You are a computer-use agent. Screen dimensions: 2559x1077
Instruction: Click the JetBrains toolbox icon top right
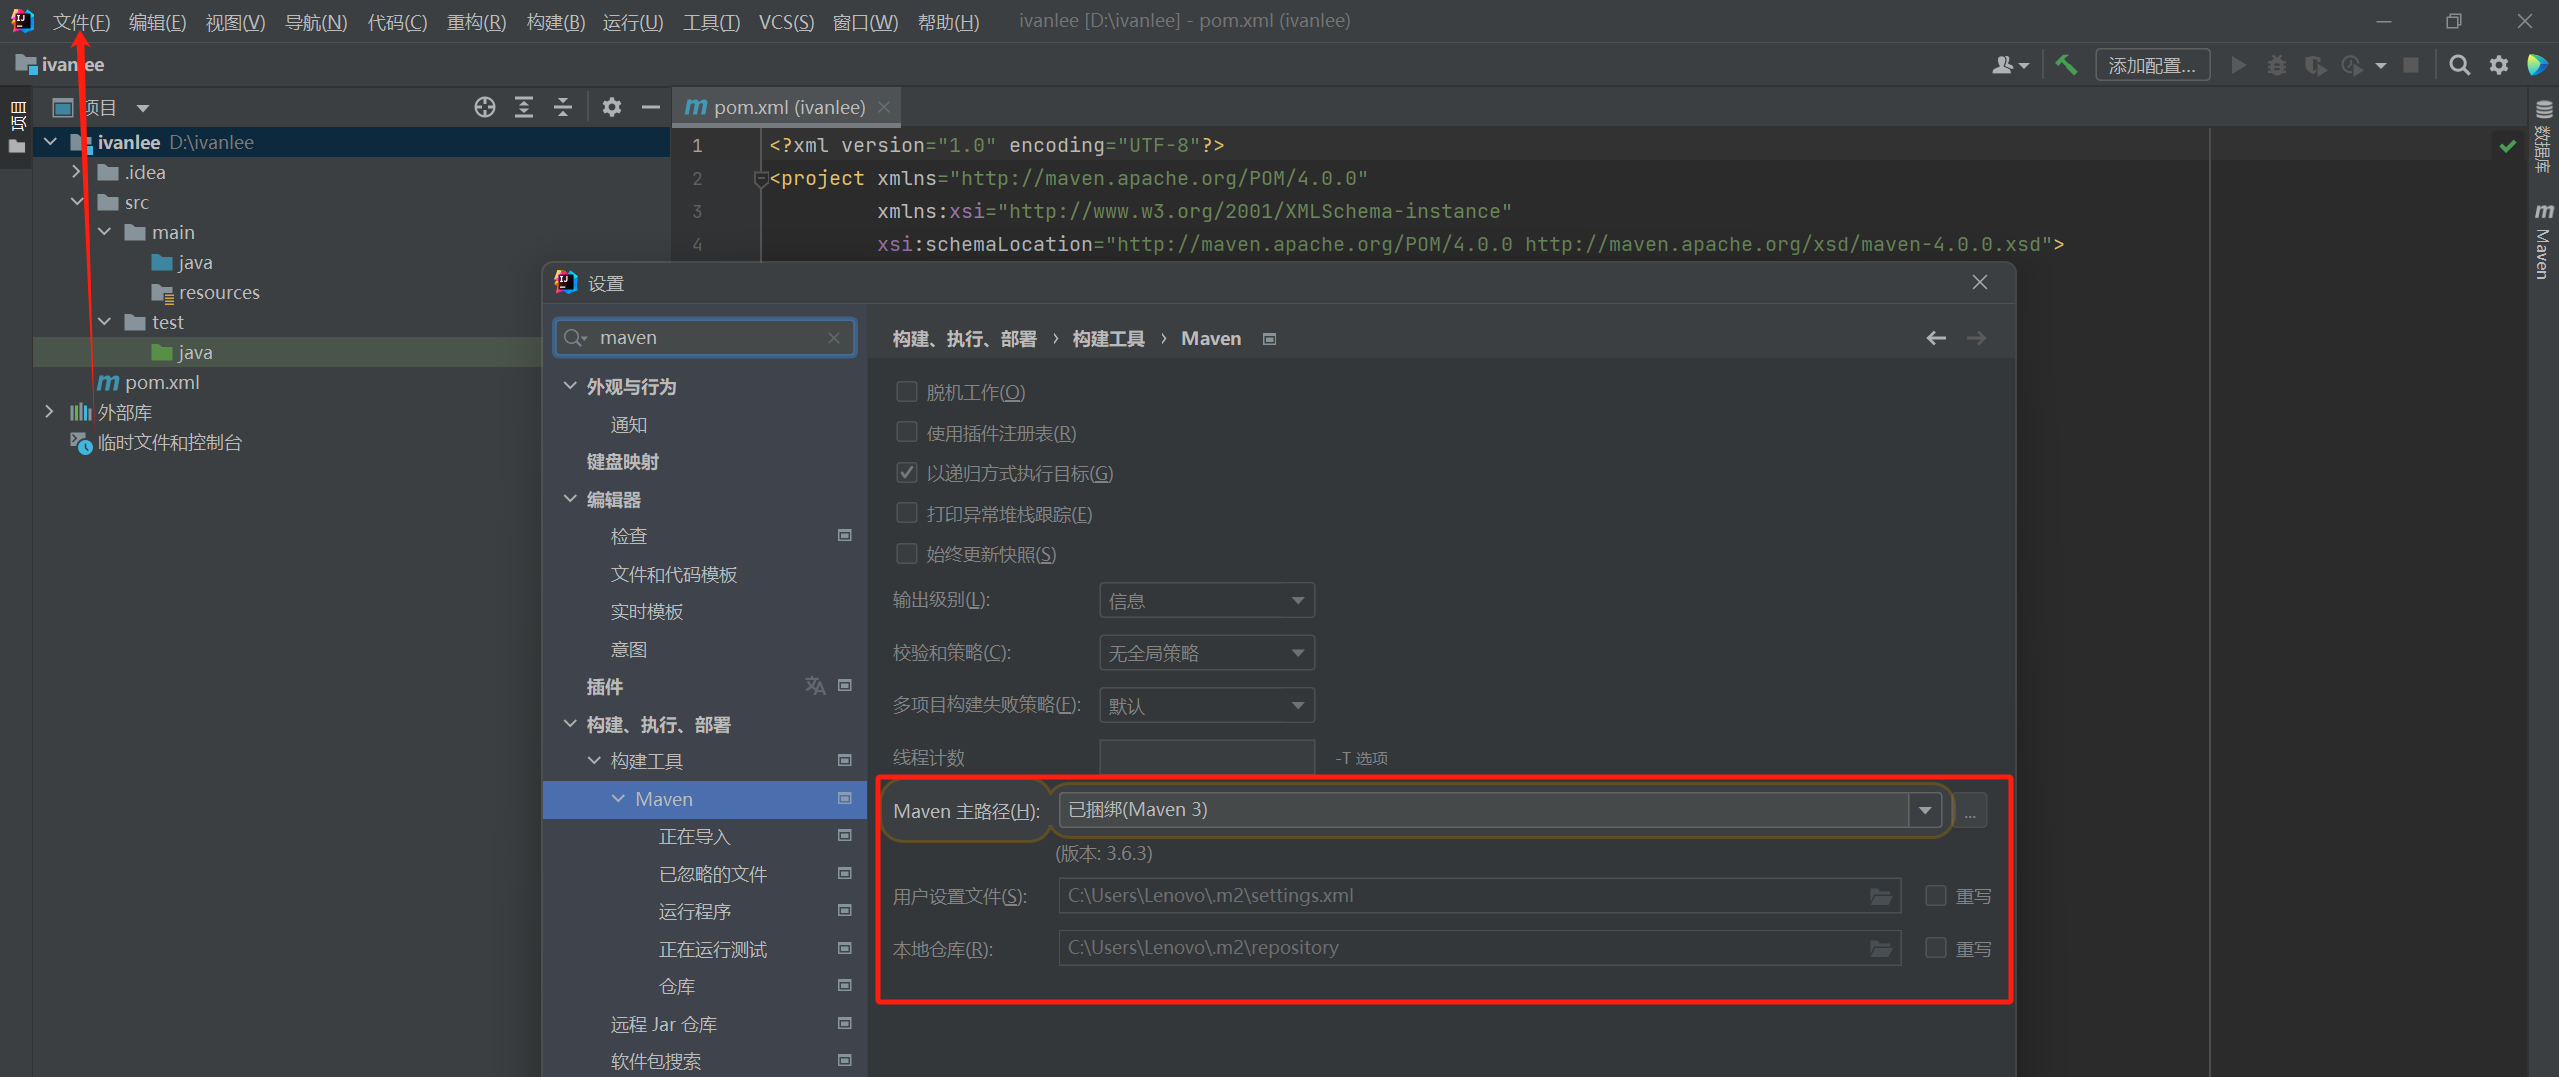2538,65
